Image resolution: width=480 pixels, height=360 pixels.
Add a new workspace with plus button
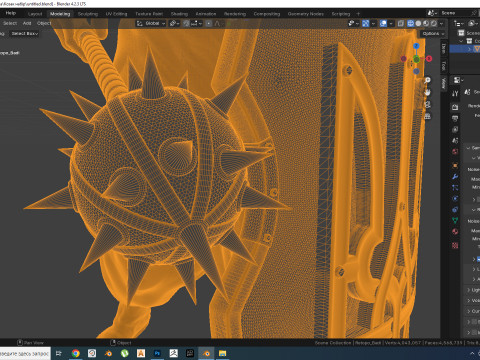click(x=358, y=14)
